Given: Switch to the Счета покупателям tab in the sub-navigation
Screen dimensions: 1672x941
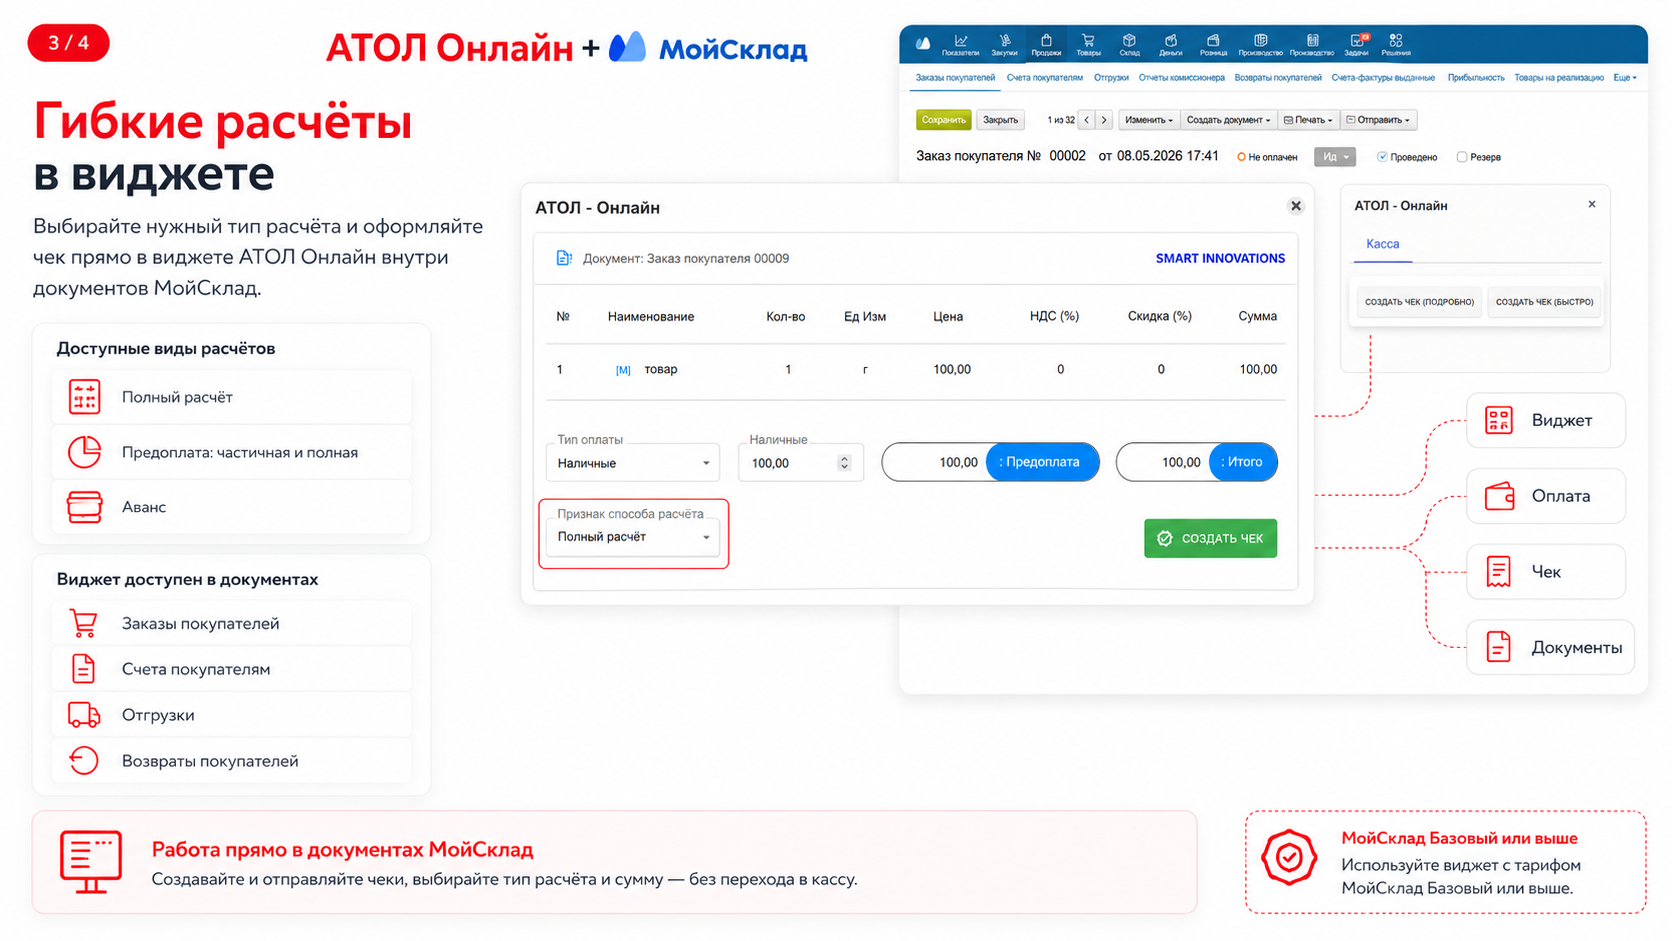Looking at the screenshot, I should [1045, 78].
